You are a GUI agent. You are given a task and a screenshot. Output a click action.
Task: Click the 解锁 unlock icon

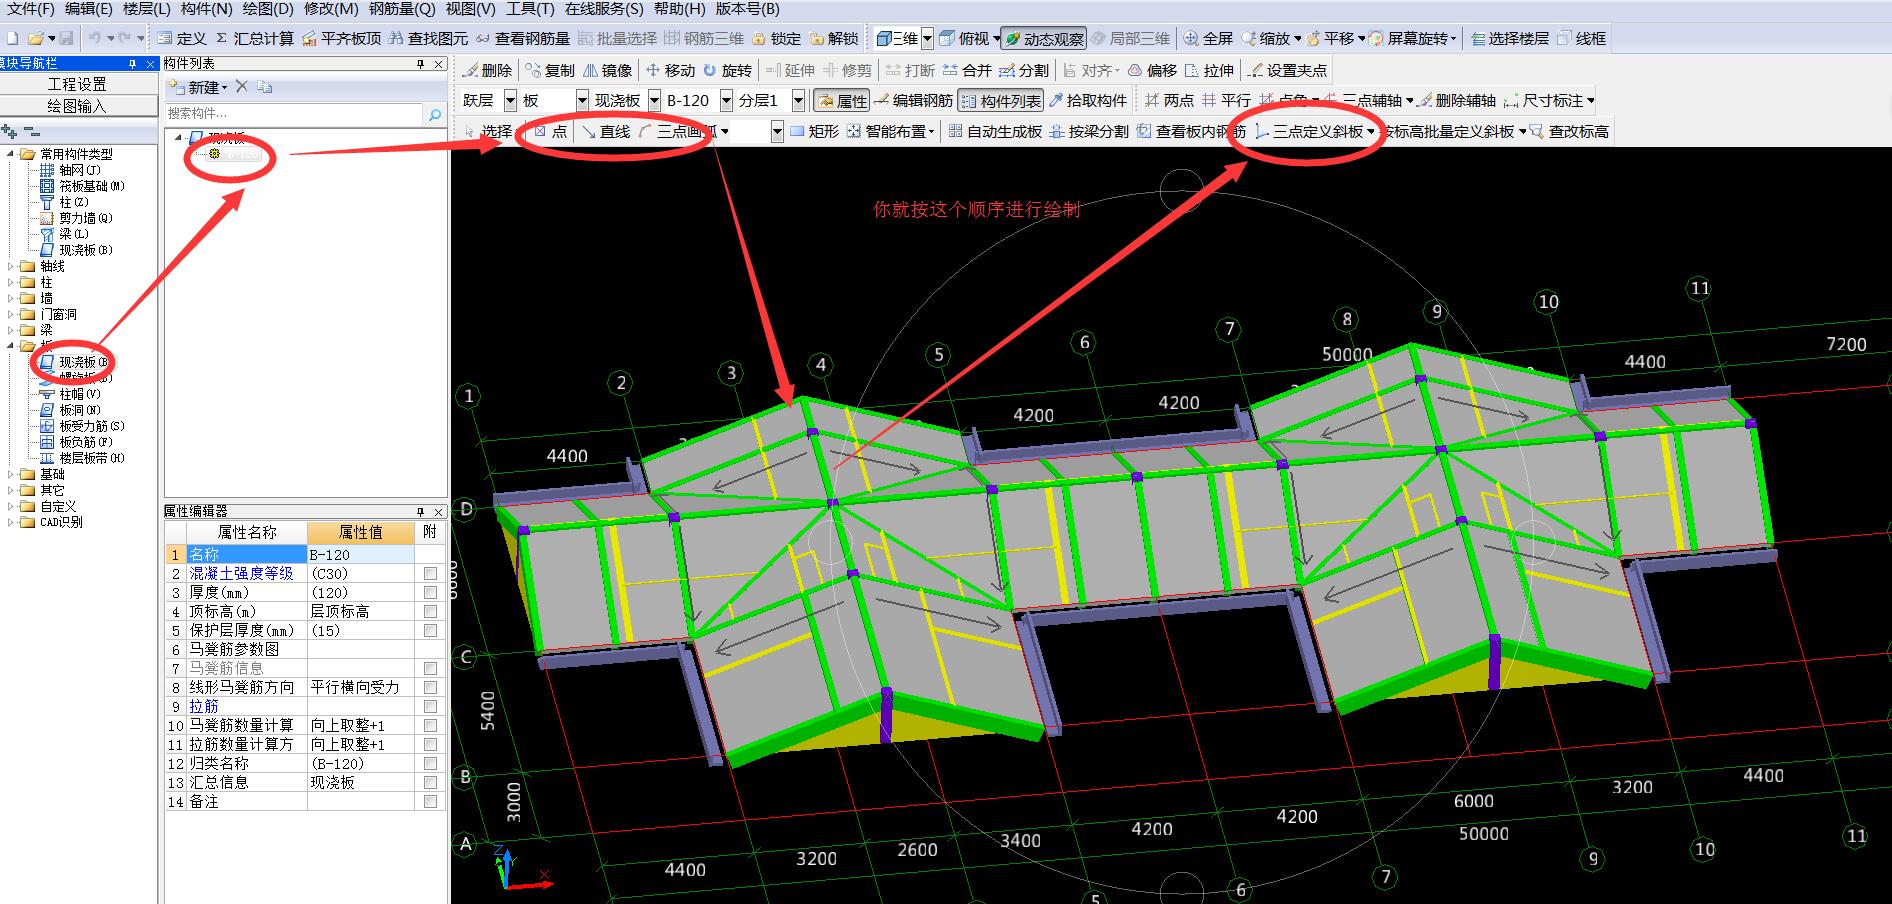click(834, 38)
